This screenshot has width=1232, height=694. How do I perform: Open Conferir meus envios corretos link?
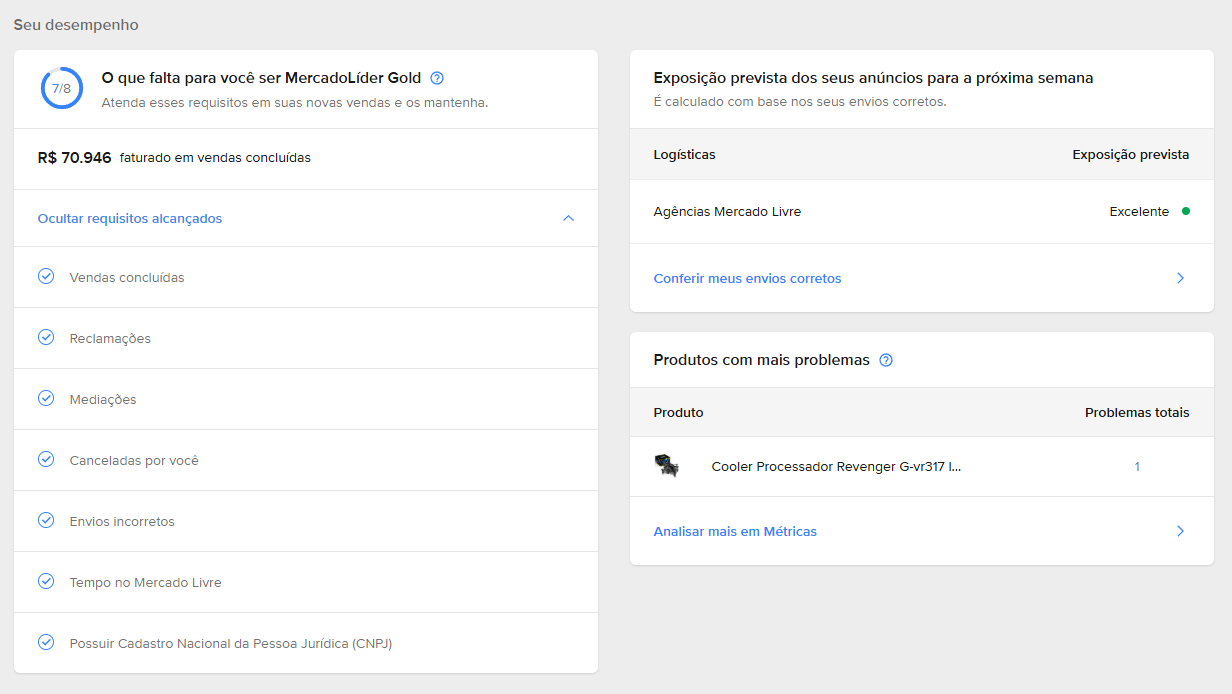pos(747,278)
